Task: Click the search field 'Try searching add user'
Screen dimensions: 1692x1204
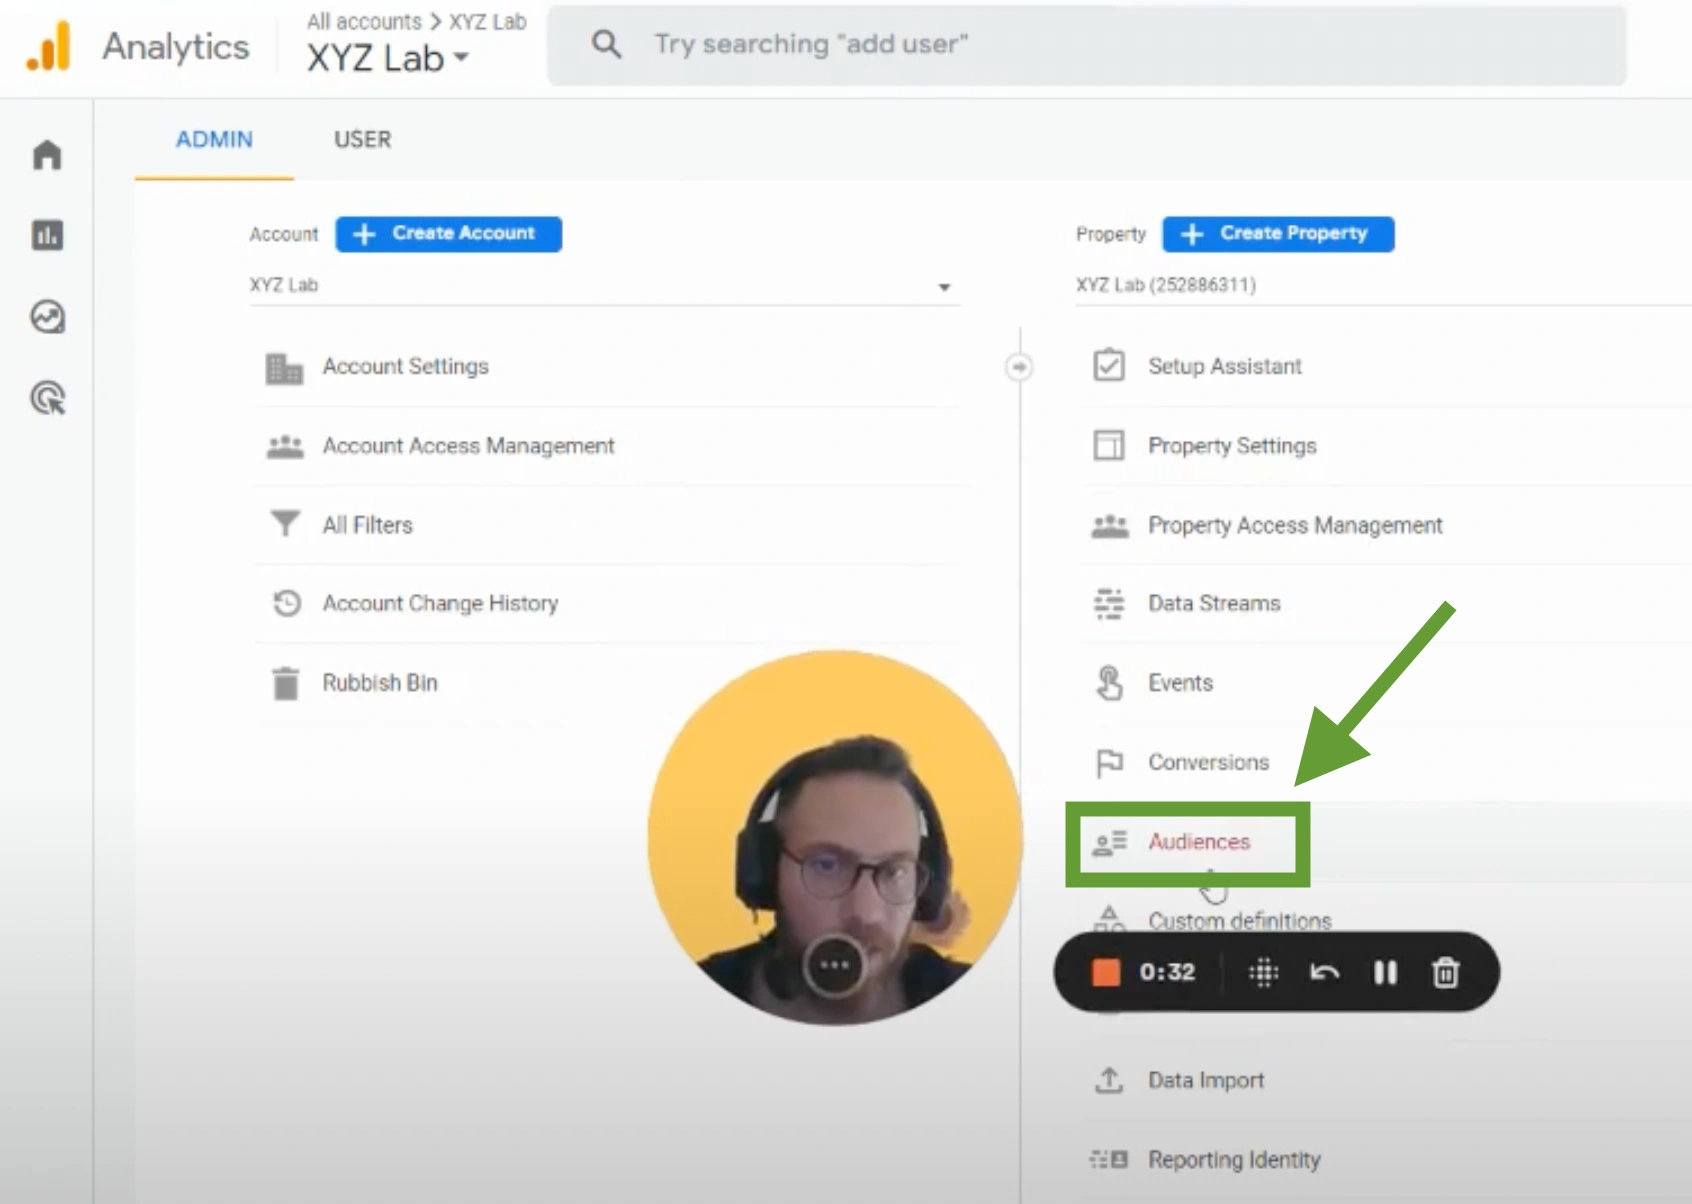Action: pyautogui.click(x=1086, y=44)
